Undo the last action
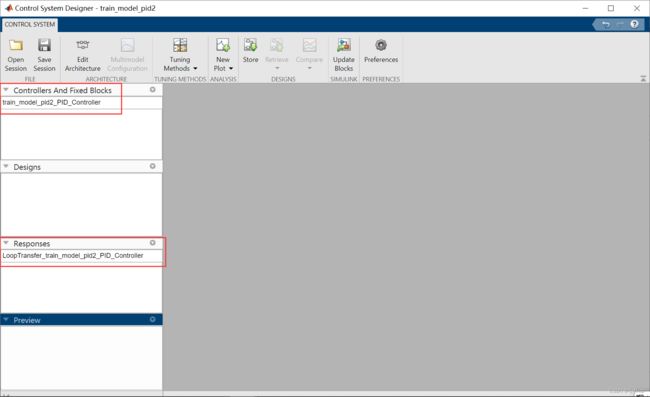Image resolution: width=650 pixels, height=397 pixels. 606,24
